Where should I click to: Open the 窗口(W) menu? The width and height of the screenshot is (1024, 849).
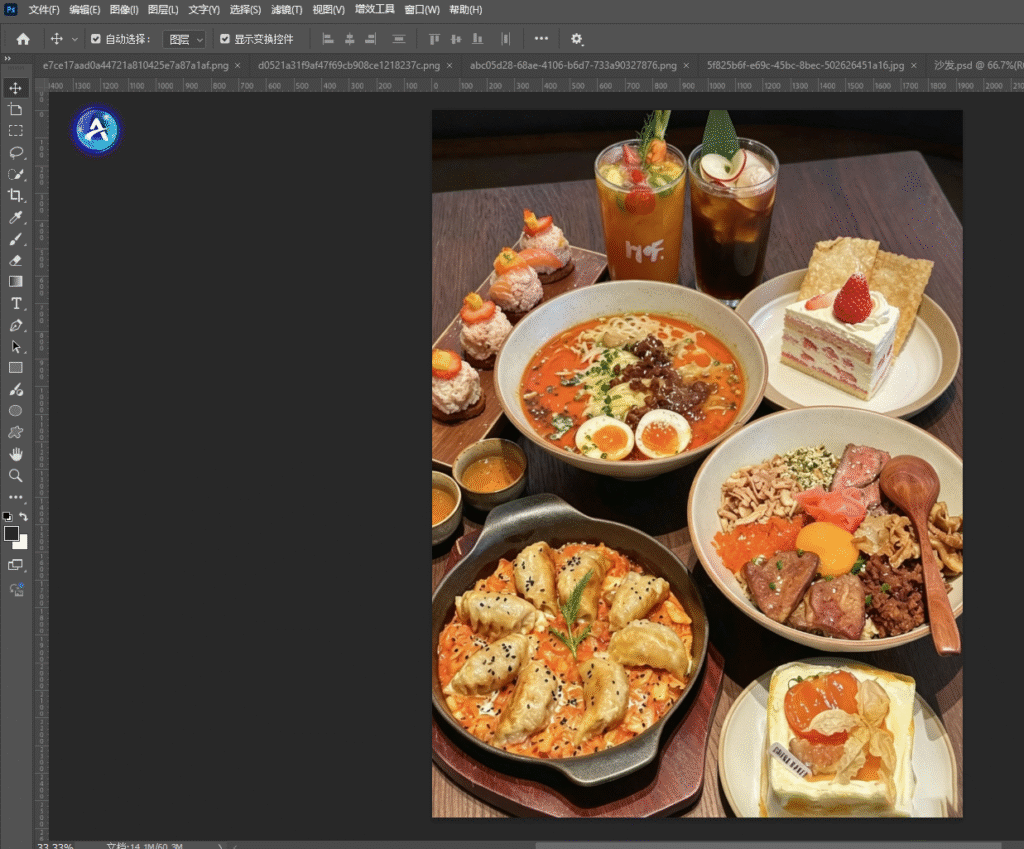point(422,10)
